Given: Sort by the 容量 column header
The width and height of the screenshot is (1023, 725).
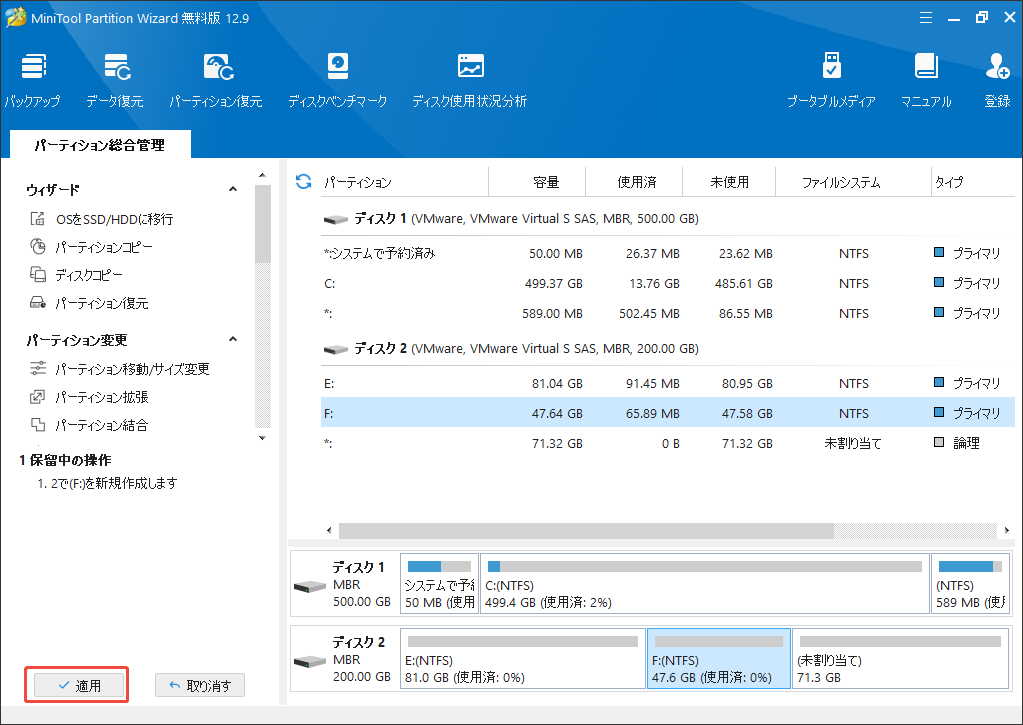Looking at the screenshot, I should pyautogui.click(x=537, y=181).
